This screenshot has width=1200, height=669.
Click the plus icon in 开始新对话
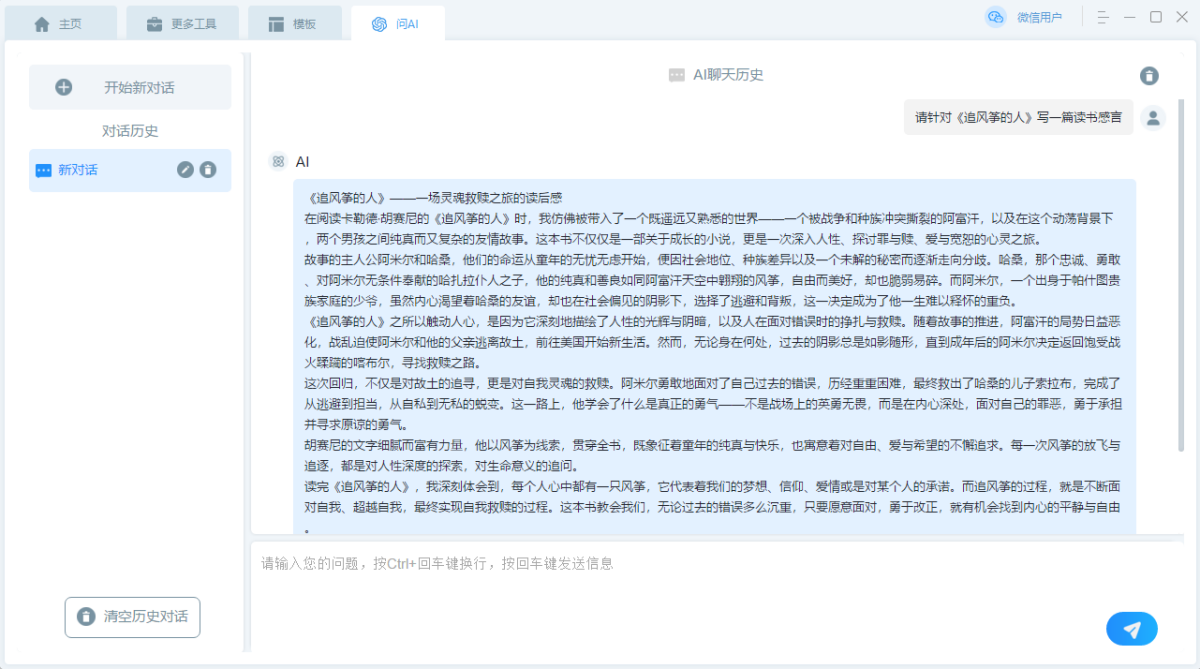[64, 87]
